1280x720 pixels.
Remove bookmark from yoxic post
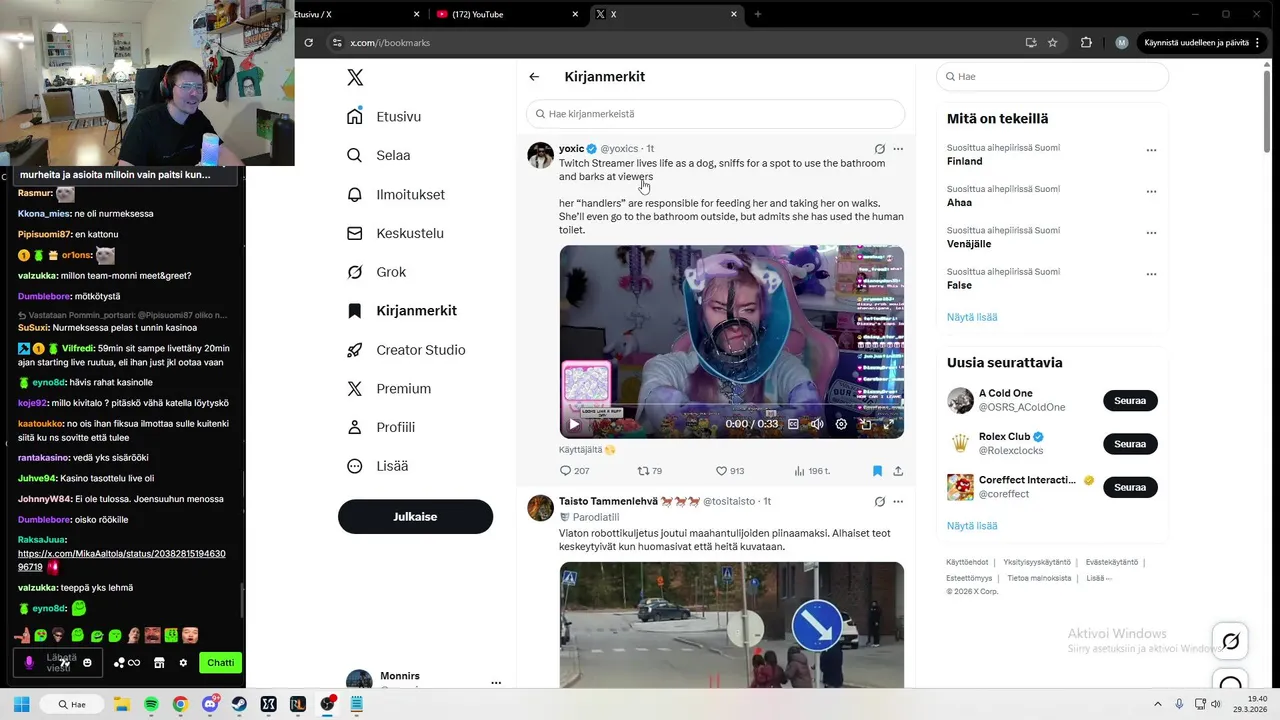(x=877, y=471)
